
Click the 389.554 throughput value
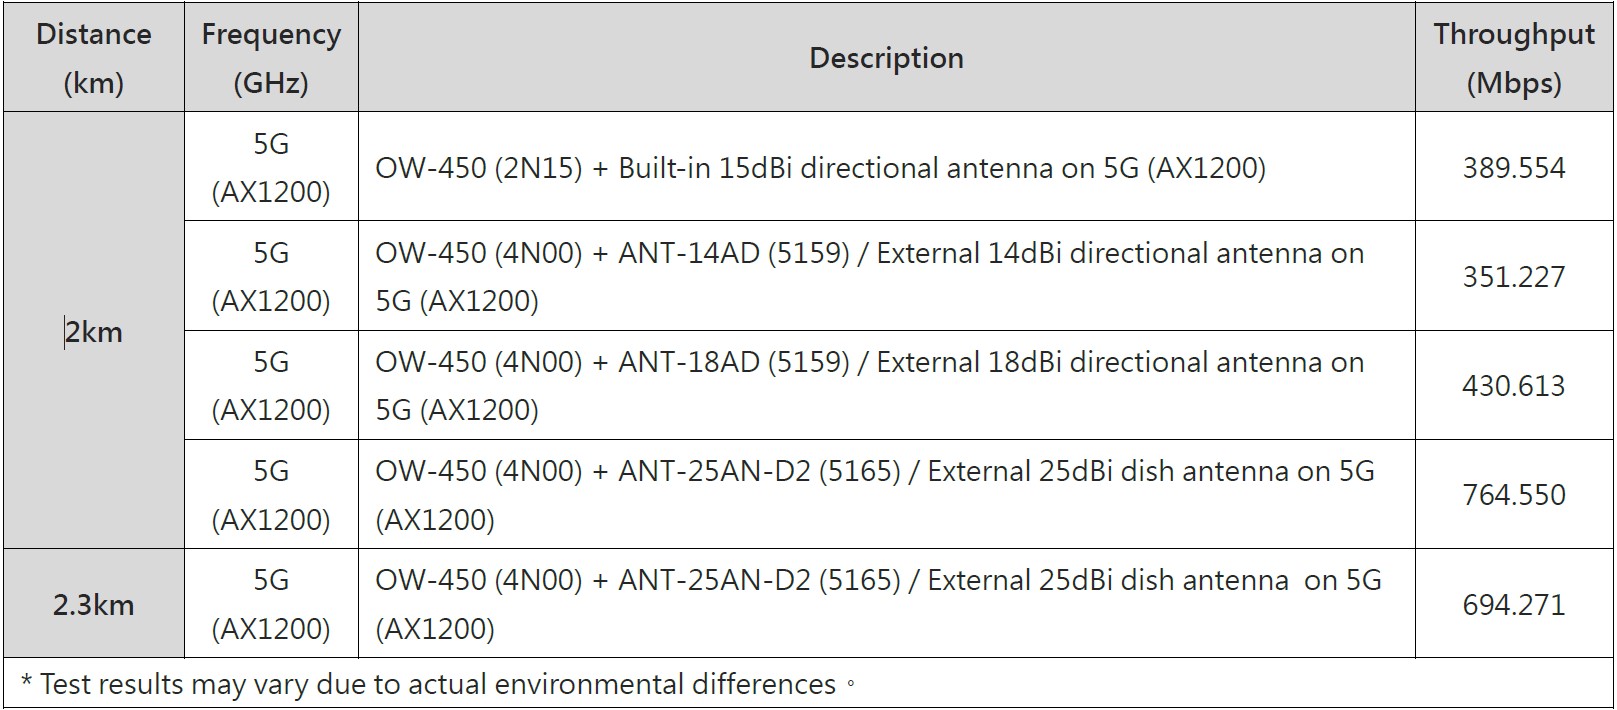pyautogui.click(x=1513, y=168)
